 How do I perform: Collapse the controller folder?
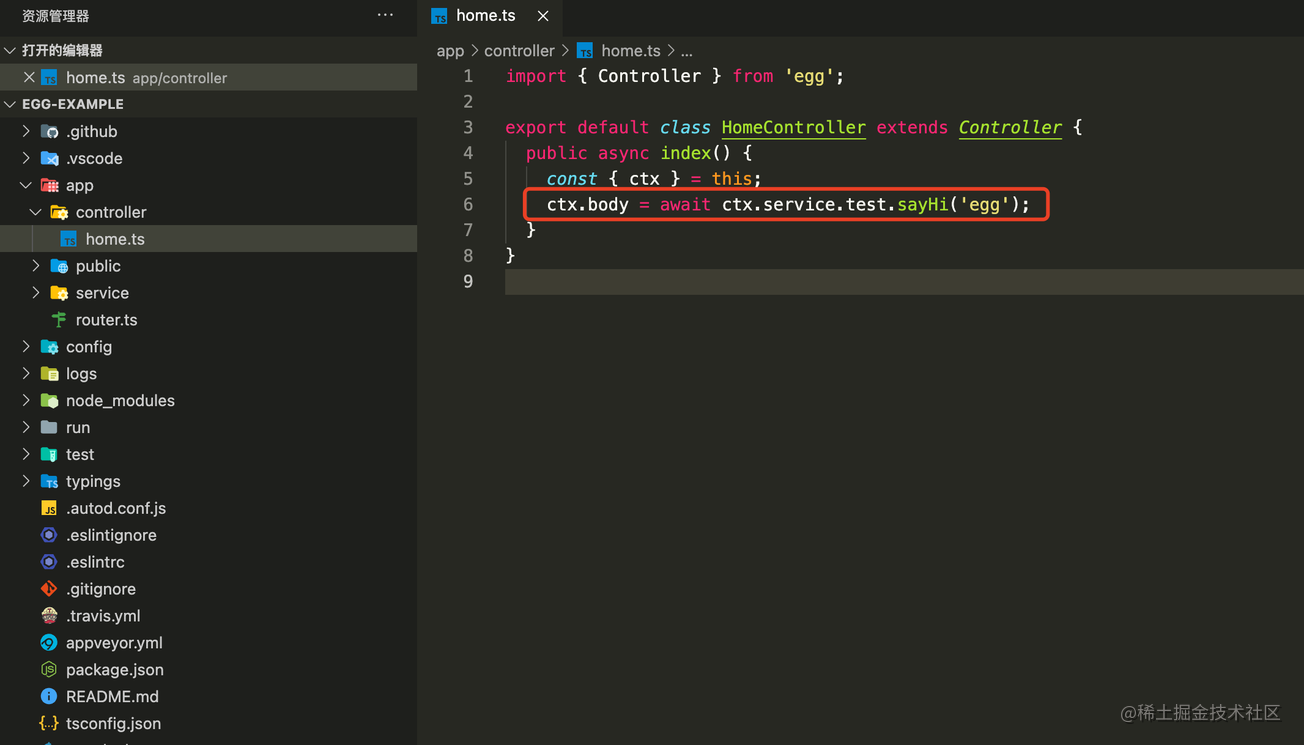[36, 212]
